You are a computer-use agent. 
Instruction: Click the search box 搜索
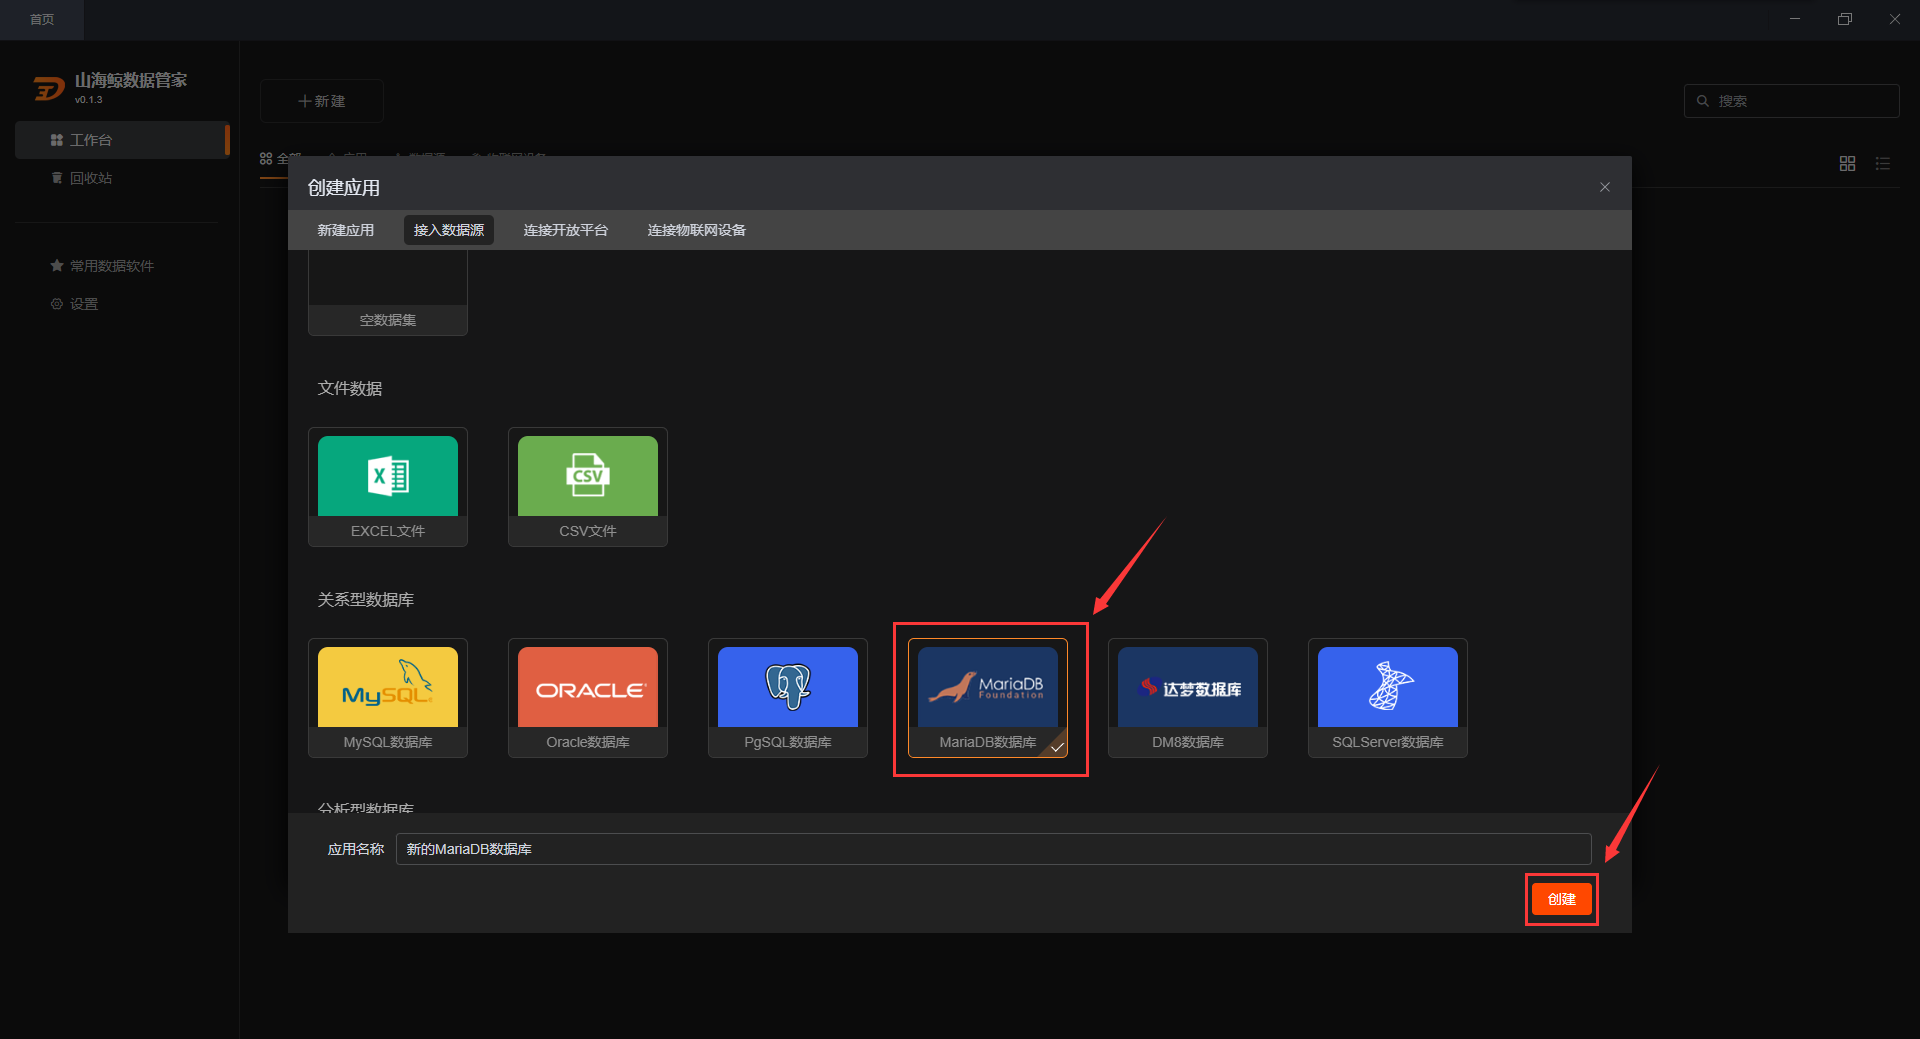tap(1792, 101)
